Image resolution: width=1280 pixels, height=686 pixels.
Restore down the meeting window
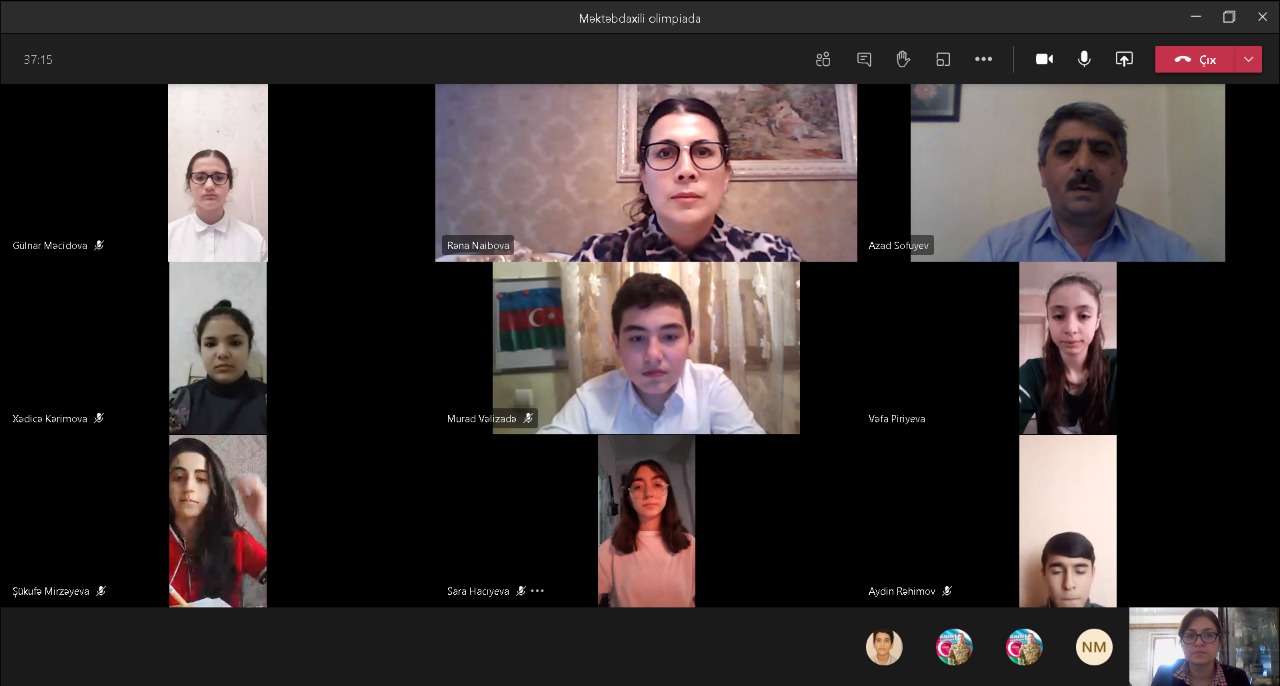1229,17
